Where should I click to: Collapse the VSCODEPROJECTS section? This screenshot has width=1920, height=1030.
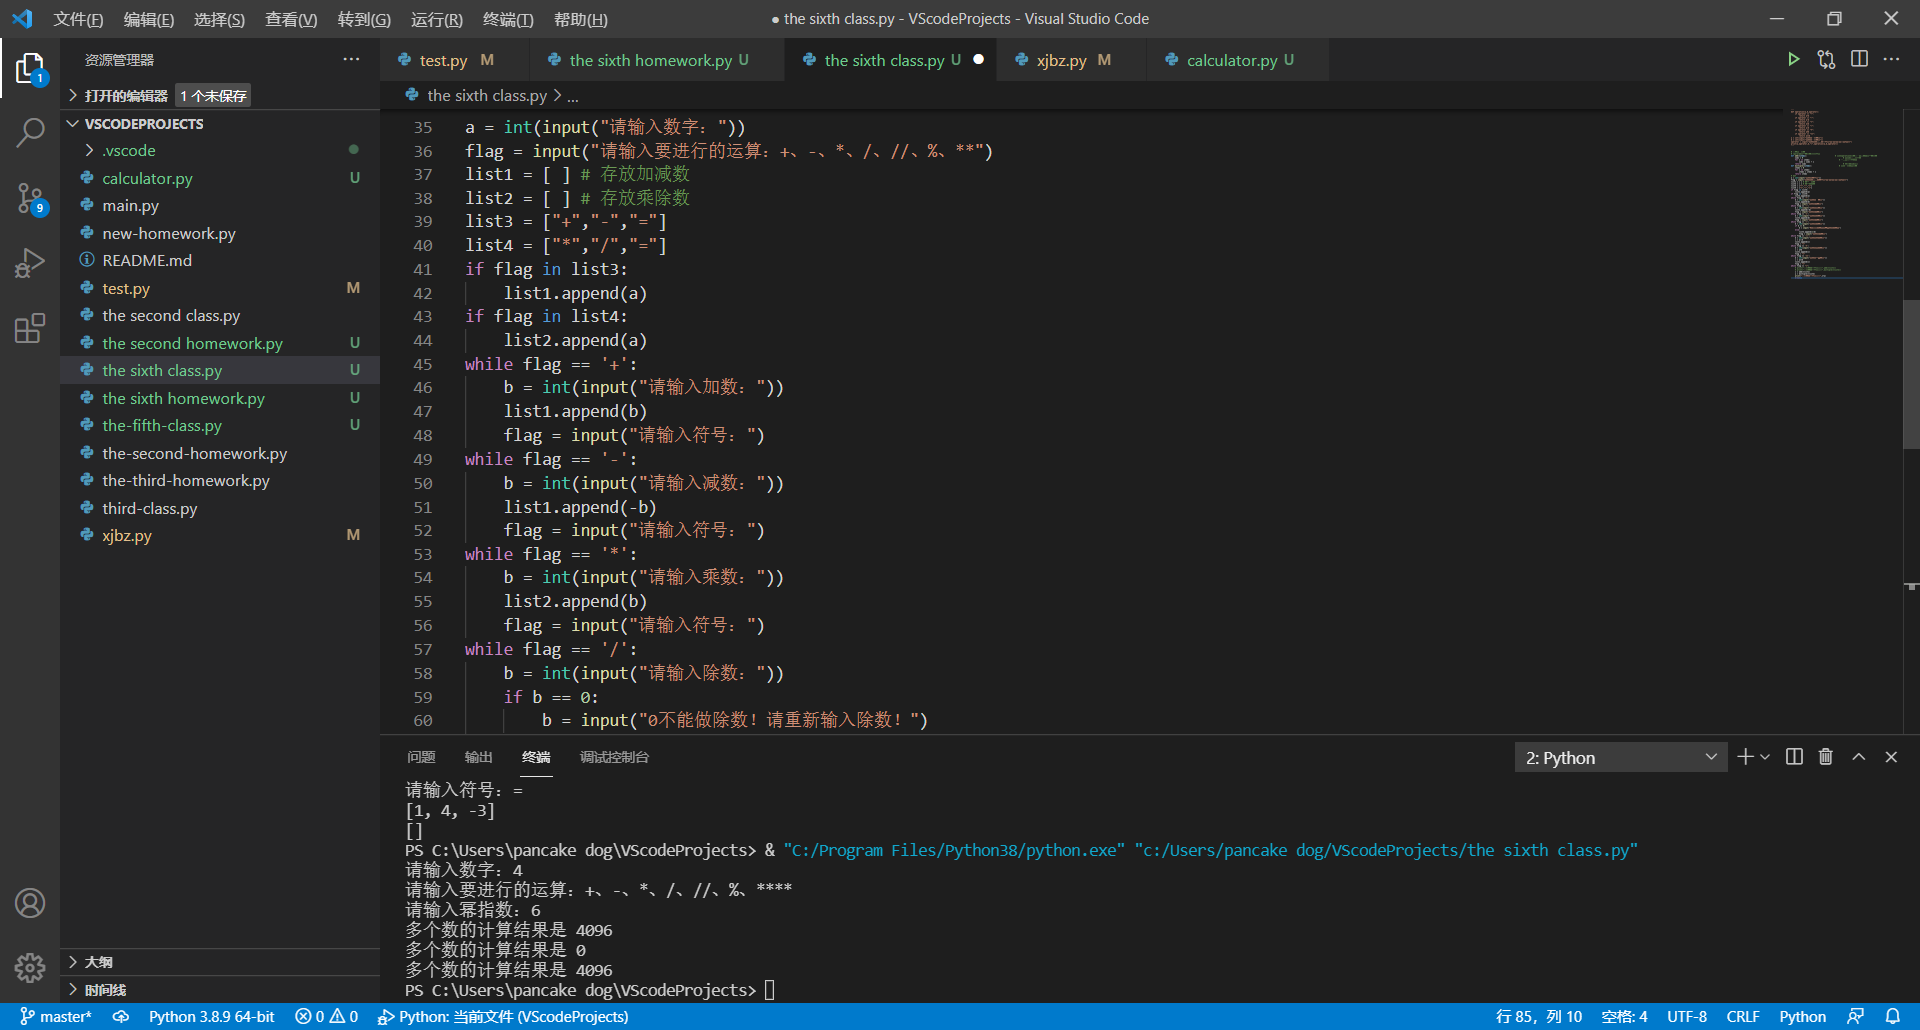143,124
